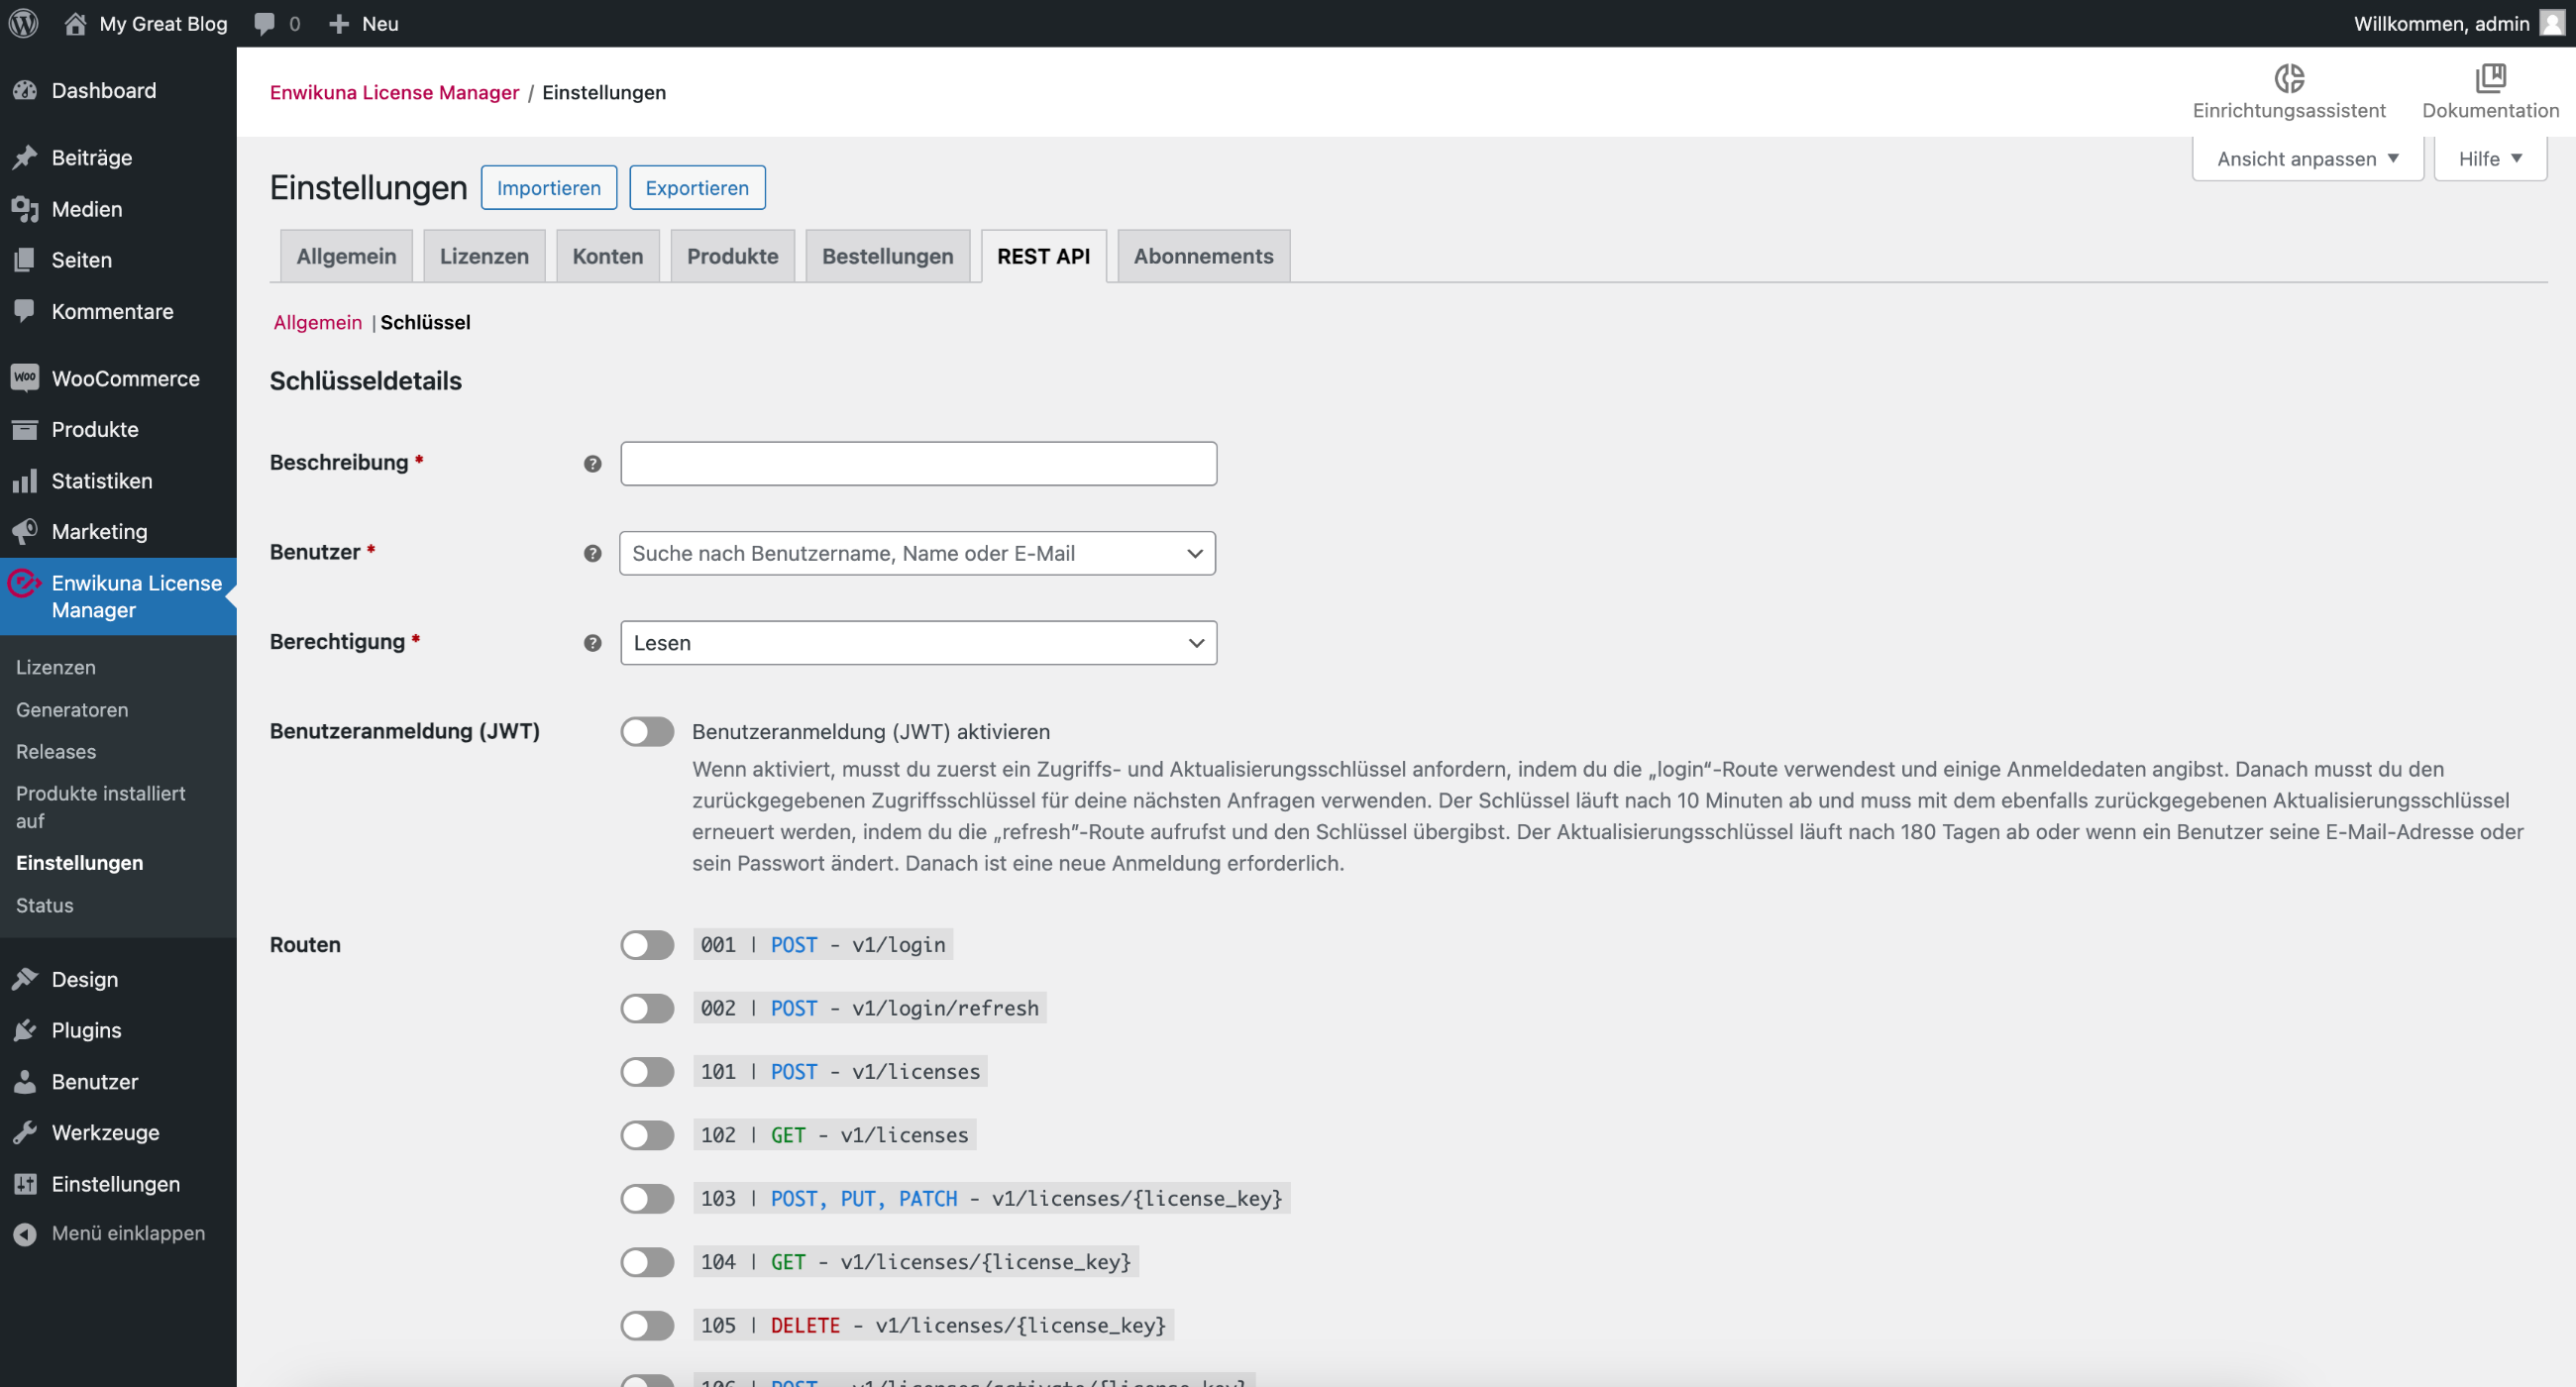2576x1387 pixels.
Task: Focus the Beschreibung text field
Action: pos(918,464)
